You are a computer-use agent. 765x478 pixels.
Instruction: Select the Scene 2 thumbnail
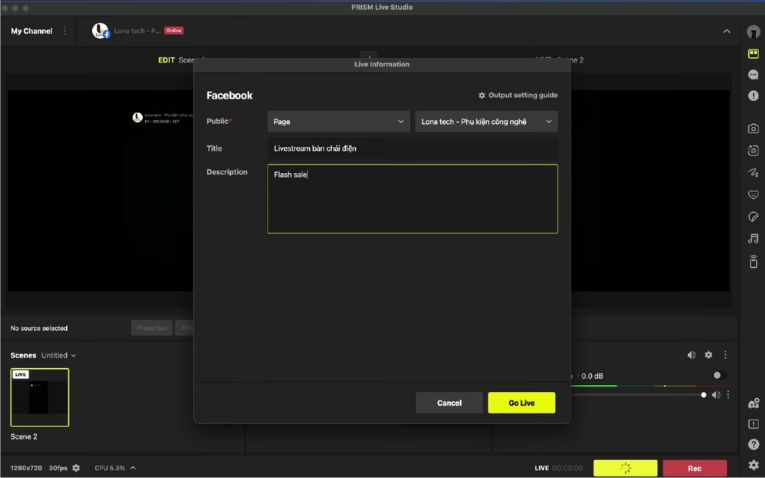[x=40, y=398]
